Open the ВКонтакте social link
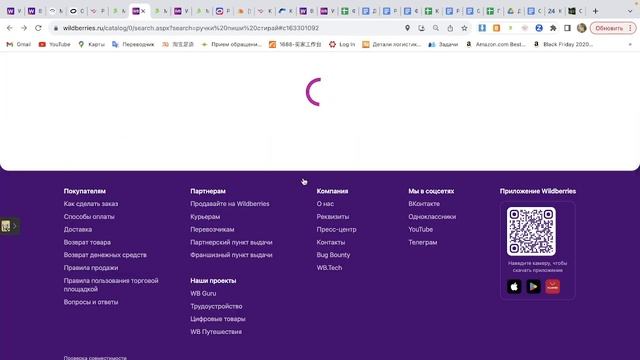640x360 pixels. (x=424, y=204)
